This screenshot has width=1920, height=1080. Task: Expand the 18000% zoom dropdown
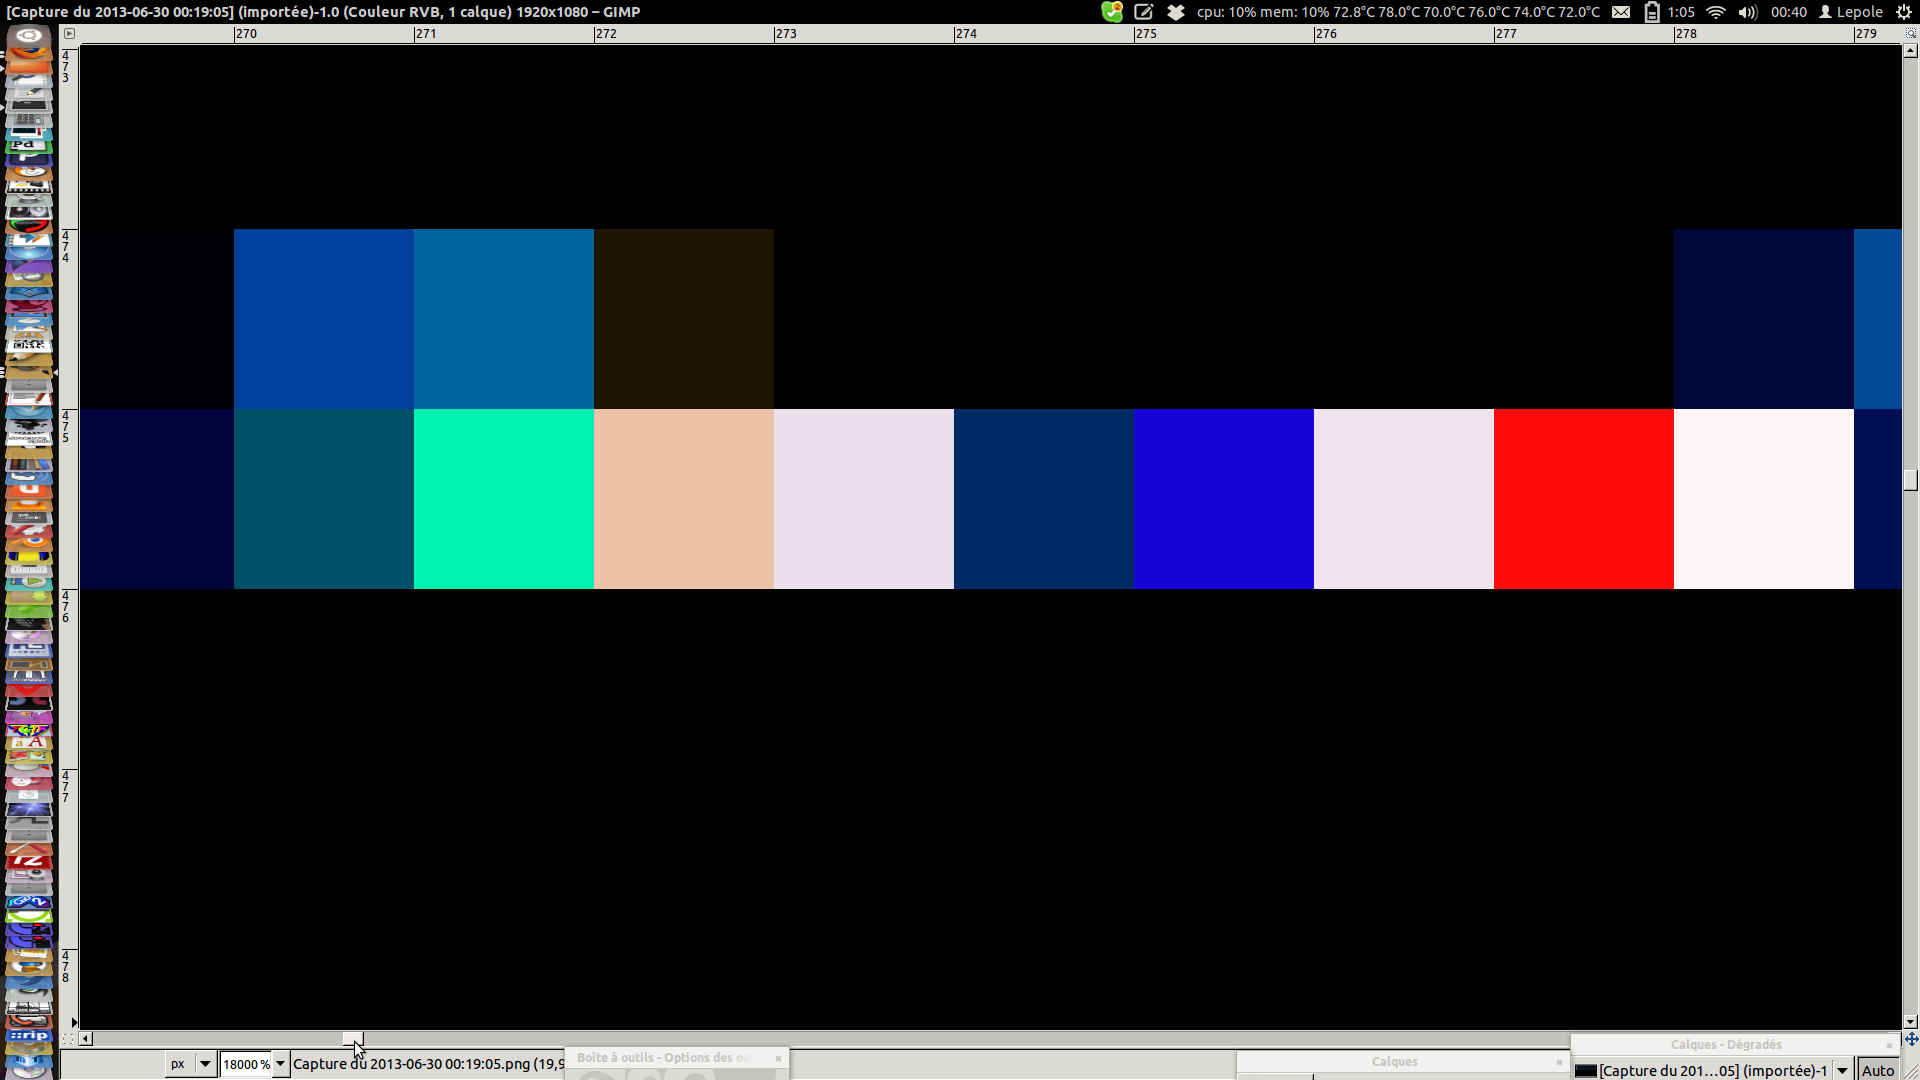[x=281, y=1064]
